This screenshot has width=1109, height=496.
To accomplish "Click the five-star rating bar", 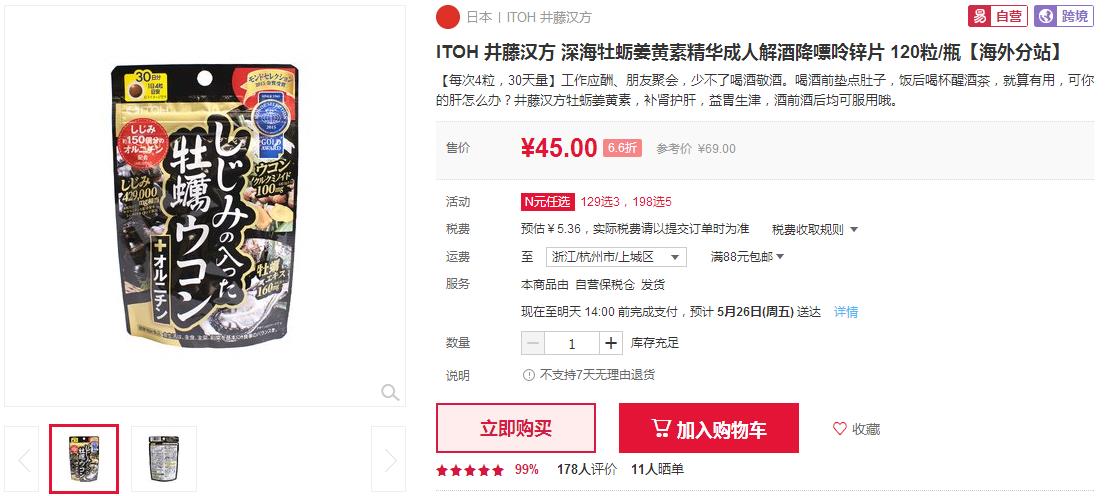I will (x=470, y=470).
